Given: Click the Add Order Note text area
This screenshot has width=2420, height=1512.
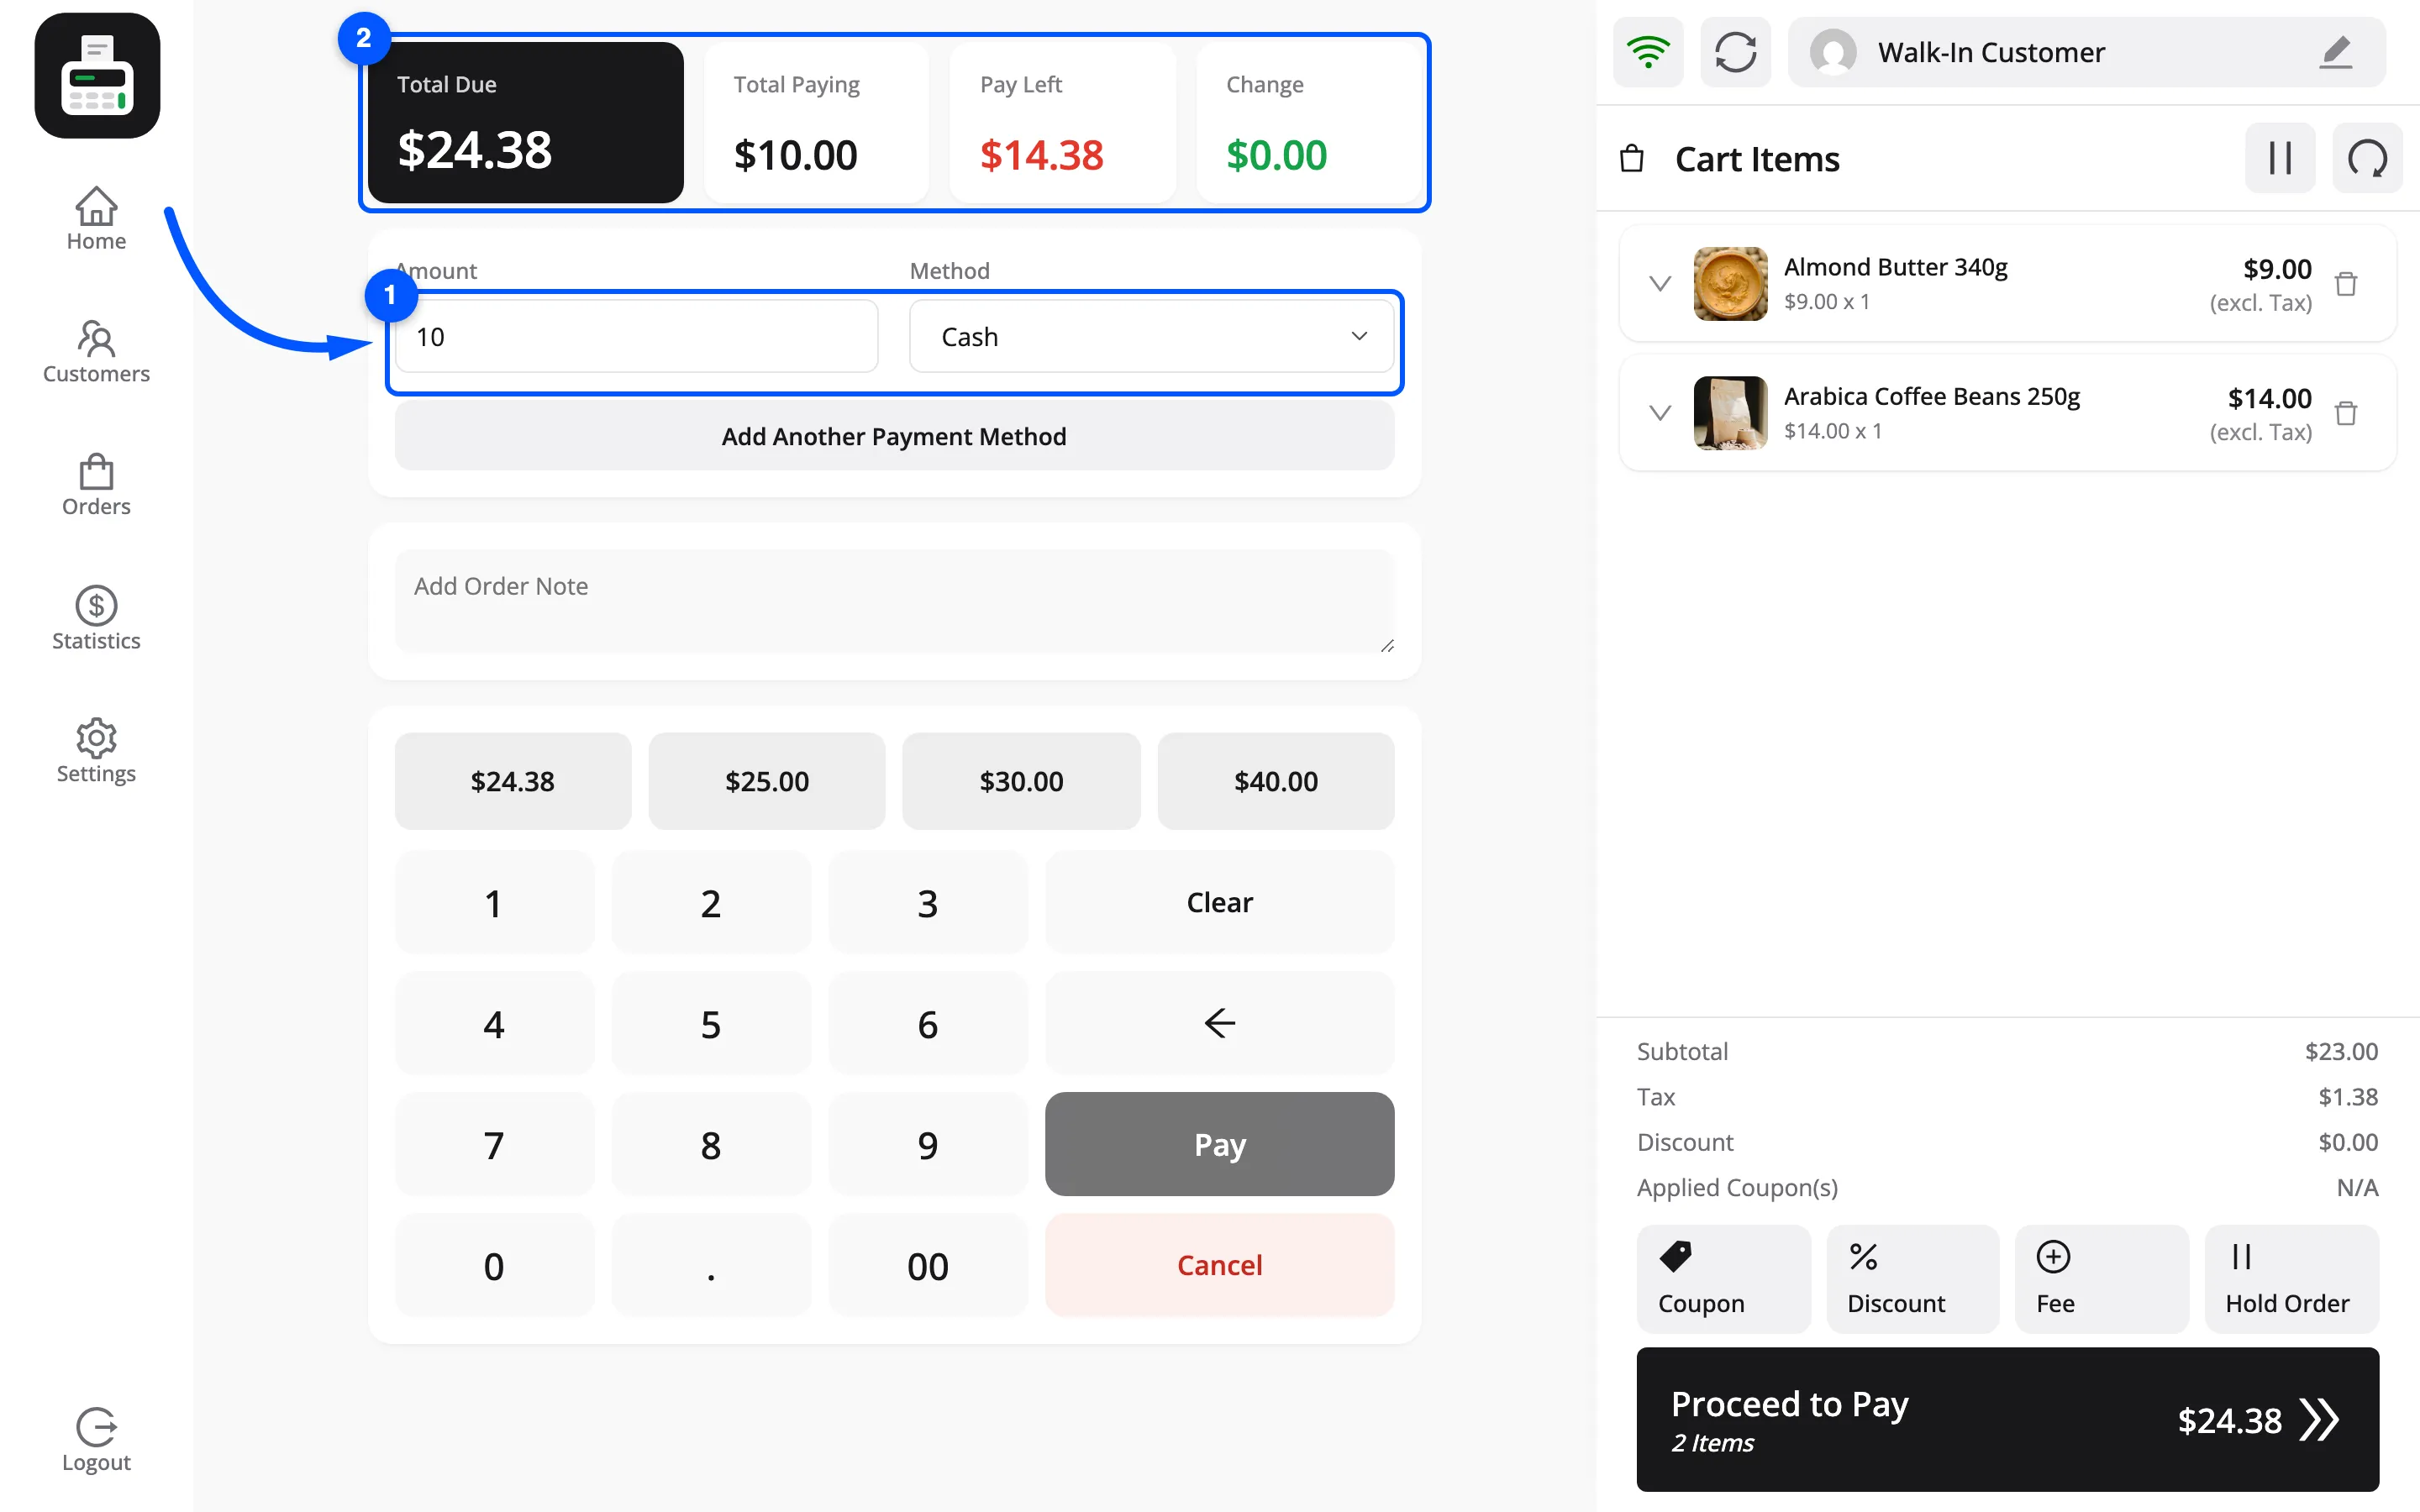Looking at the screenshot, I should tap(894, 601).
